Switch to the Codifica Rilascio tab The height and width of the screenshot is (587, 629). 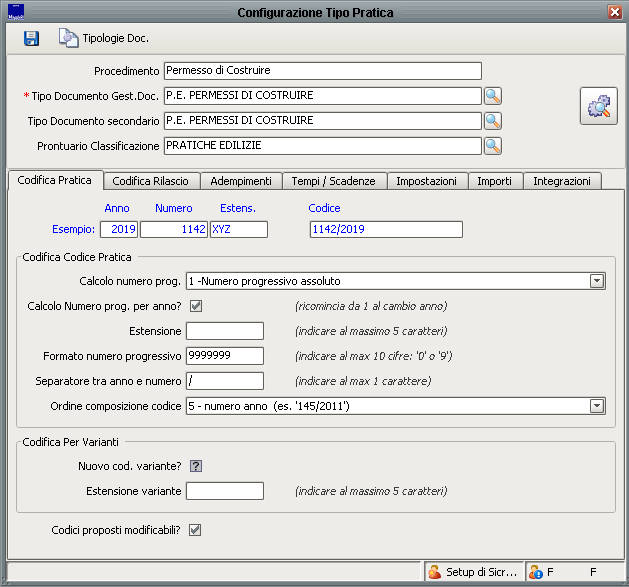[151, 181]
